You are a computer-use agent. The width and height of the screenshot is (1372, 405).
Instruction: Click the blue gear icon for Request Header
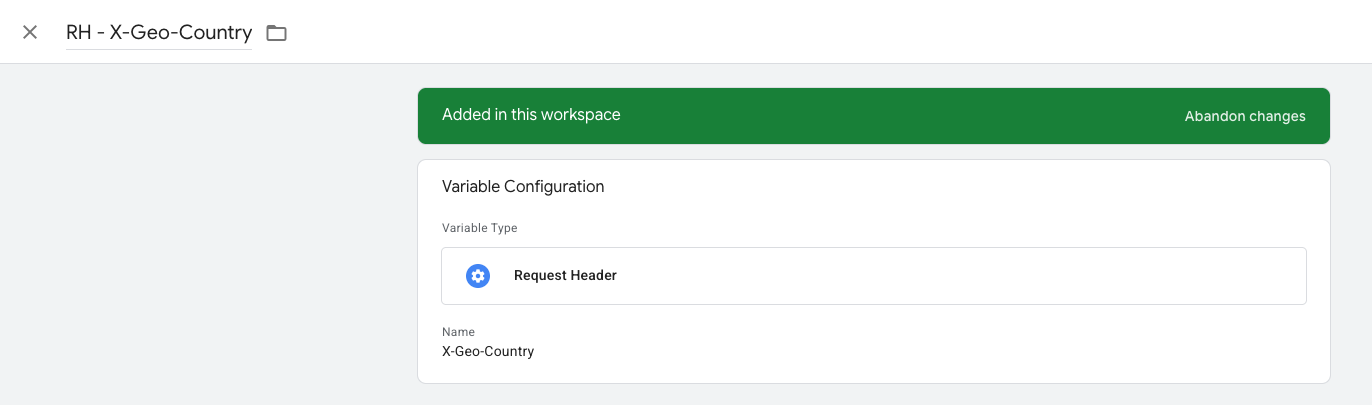coord(478,276)
